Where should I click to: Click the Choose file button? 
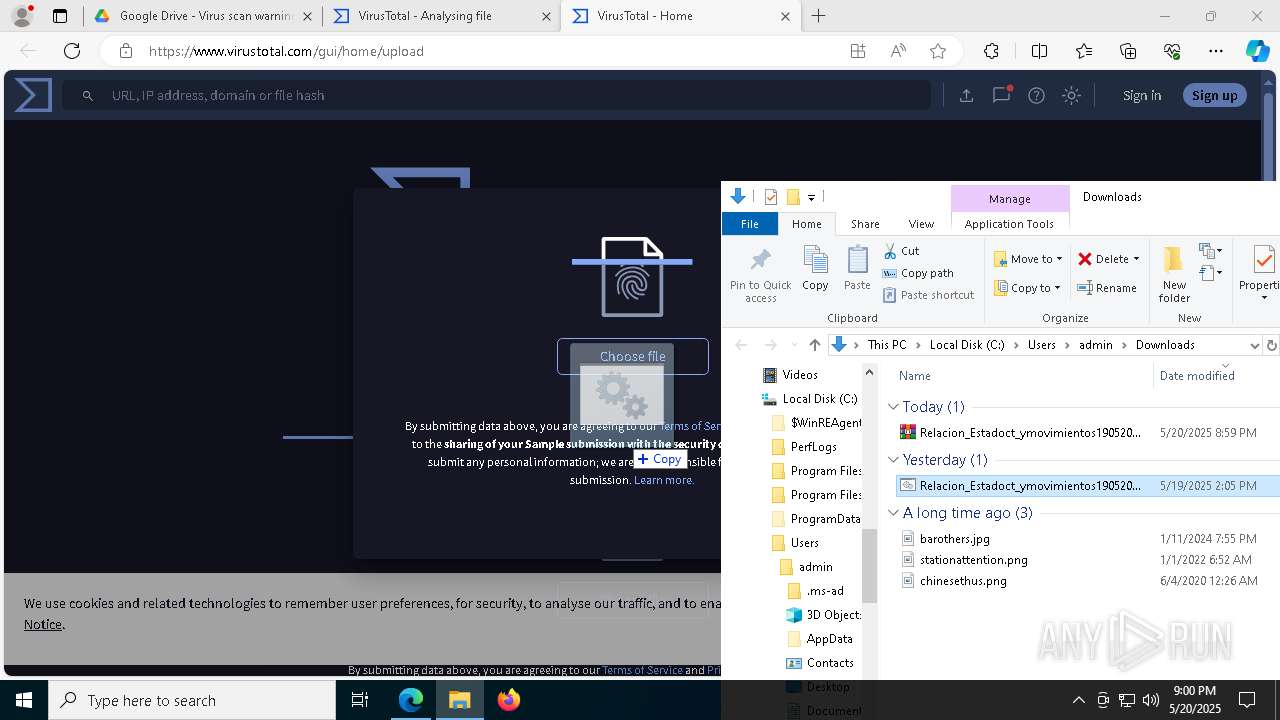click(633, 356)
